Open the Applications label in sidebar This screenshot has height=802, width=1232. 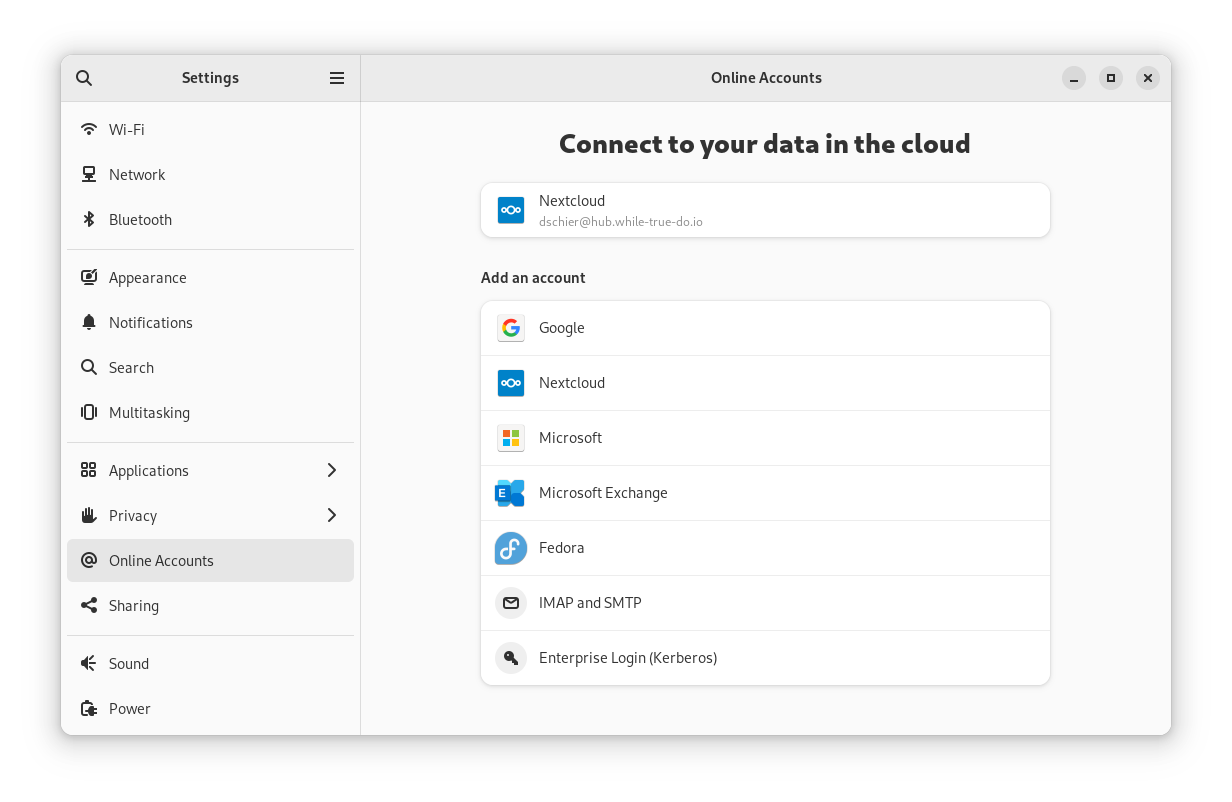click(149, 470)
